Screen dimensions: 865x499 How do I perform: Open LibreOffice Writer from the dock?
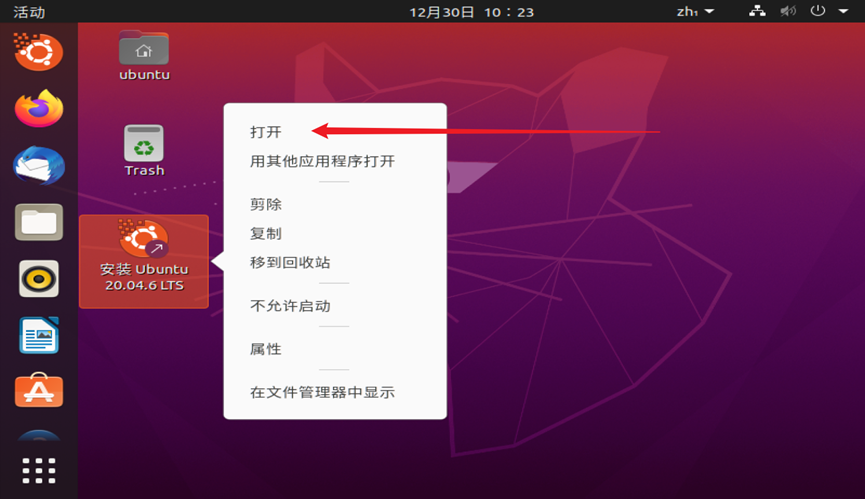coord(39,335)
